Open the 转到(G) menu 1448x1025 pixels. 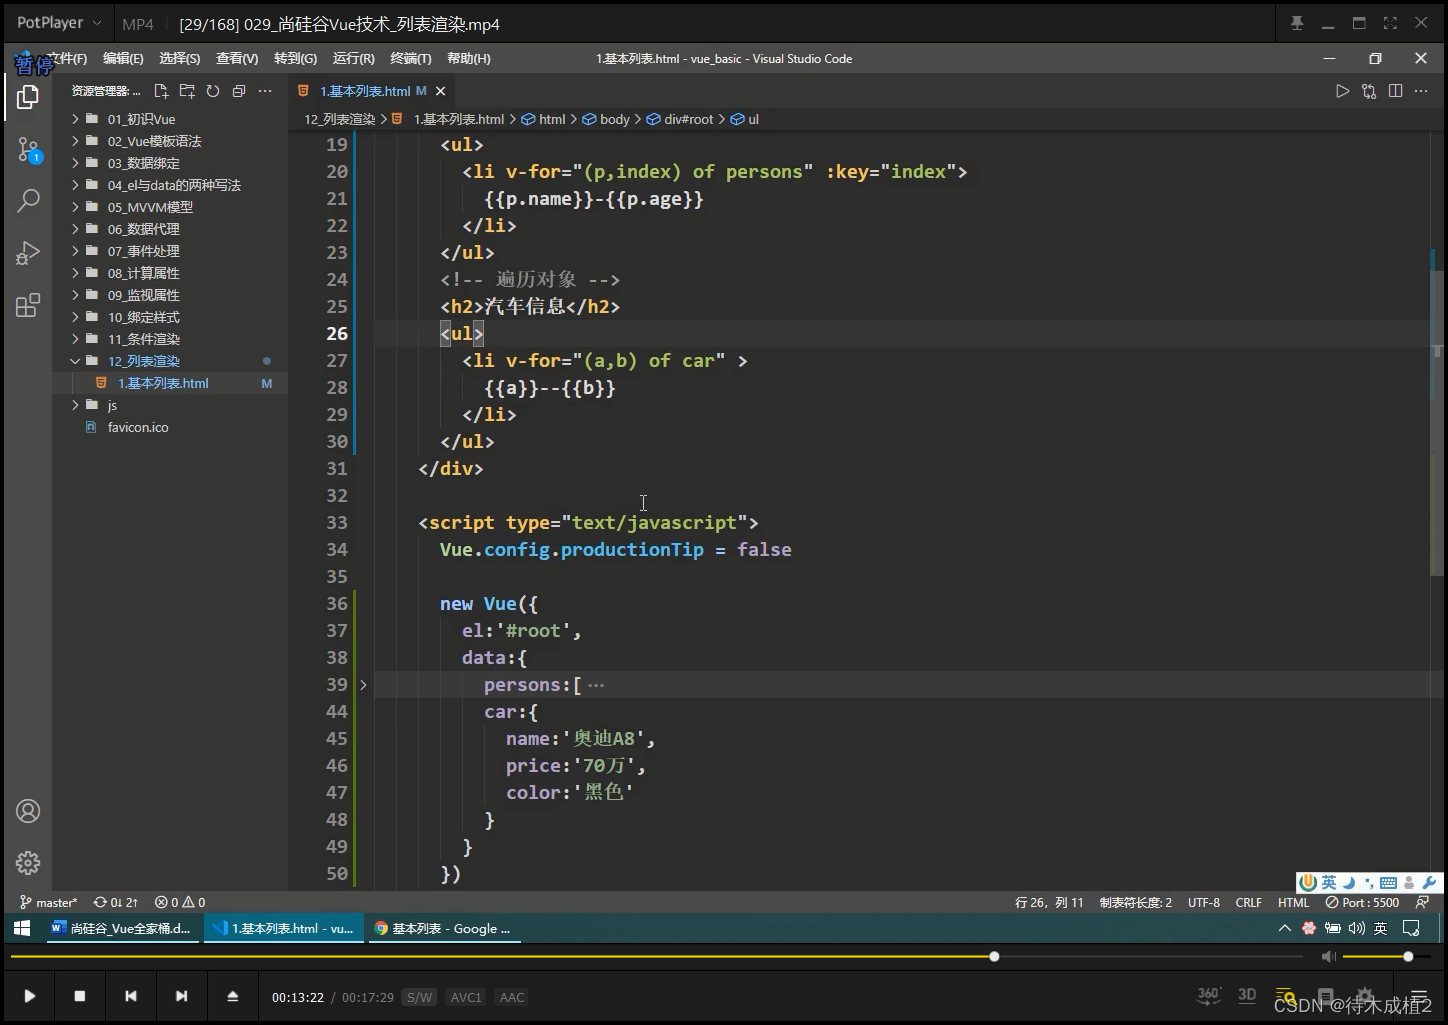pos(295,59)
